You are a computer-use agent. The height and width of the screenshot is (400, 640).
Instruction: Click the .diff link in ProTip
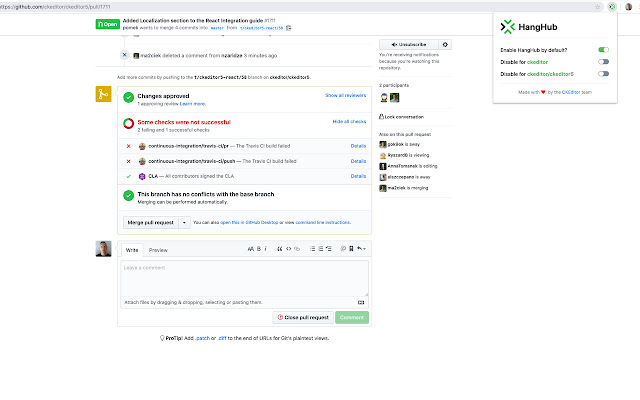pyautogui.click(x=222, y=338)
